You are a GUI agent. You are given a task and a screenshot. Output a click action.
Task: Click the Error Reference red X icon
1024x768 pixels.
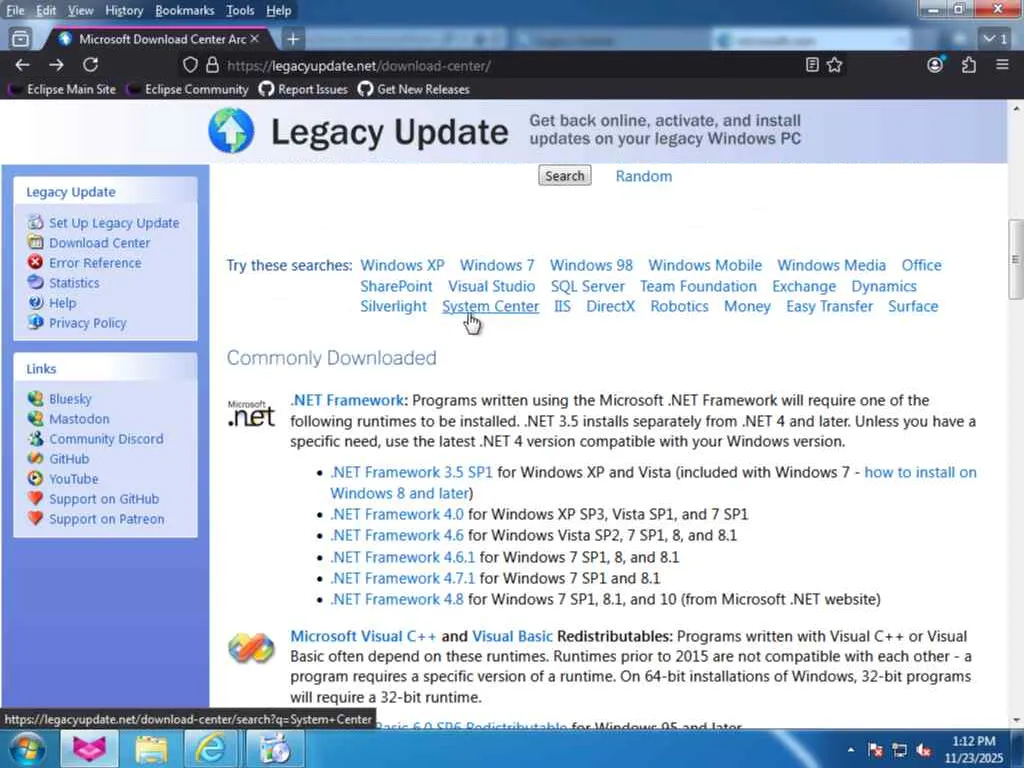coord(35,262)
